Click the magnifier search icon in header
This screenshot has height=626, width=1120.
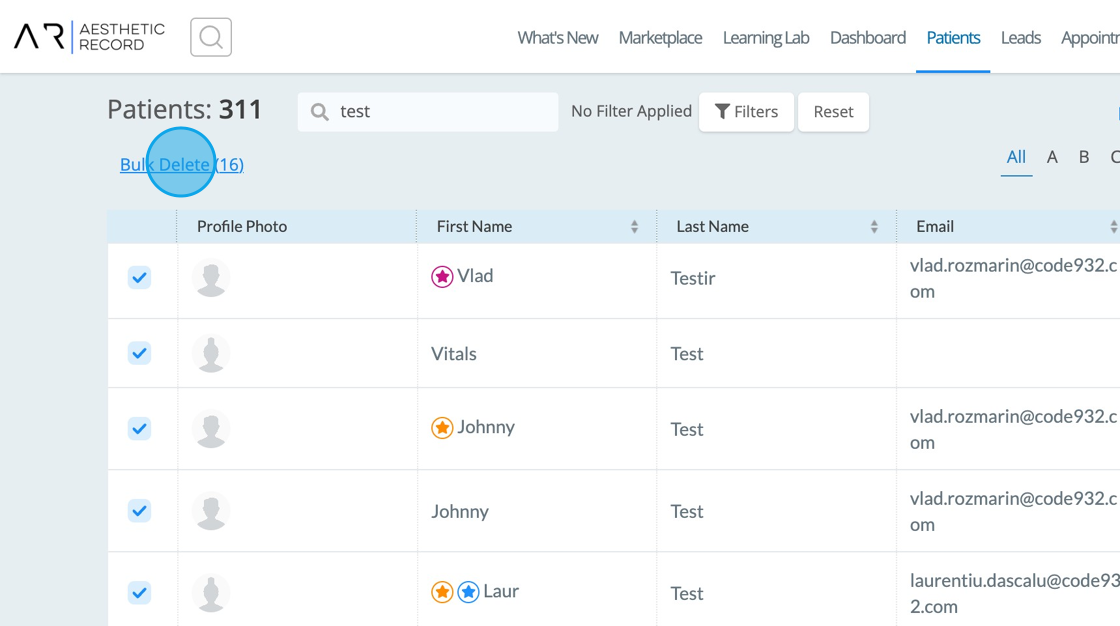[x=211, y=38]
